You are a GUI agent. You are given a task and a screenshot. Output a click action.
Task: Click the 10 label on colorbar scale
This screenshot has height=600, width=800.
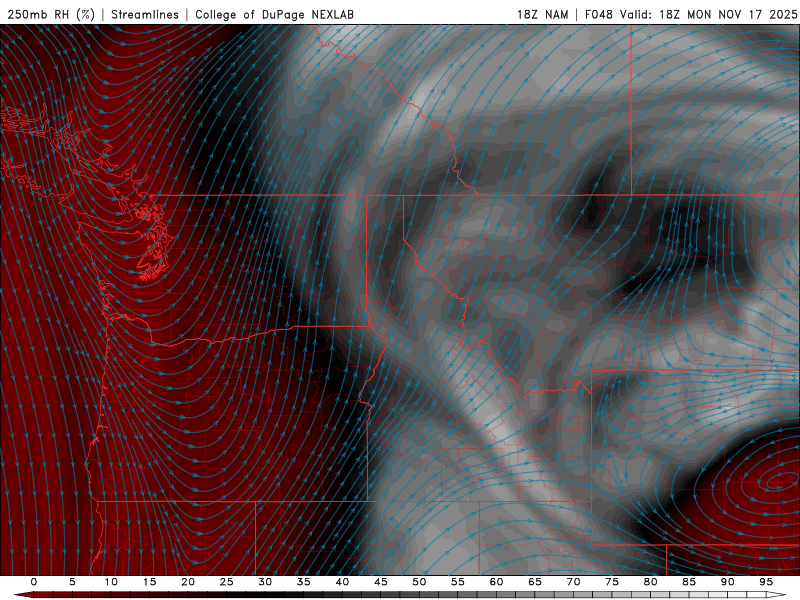tap(111, 582)
